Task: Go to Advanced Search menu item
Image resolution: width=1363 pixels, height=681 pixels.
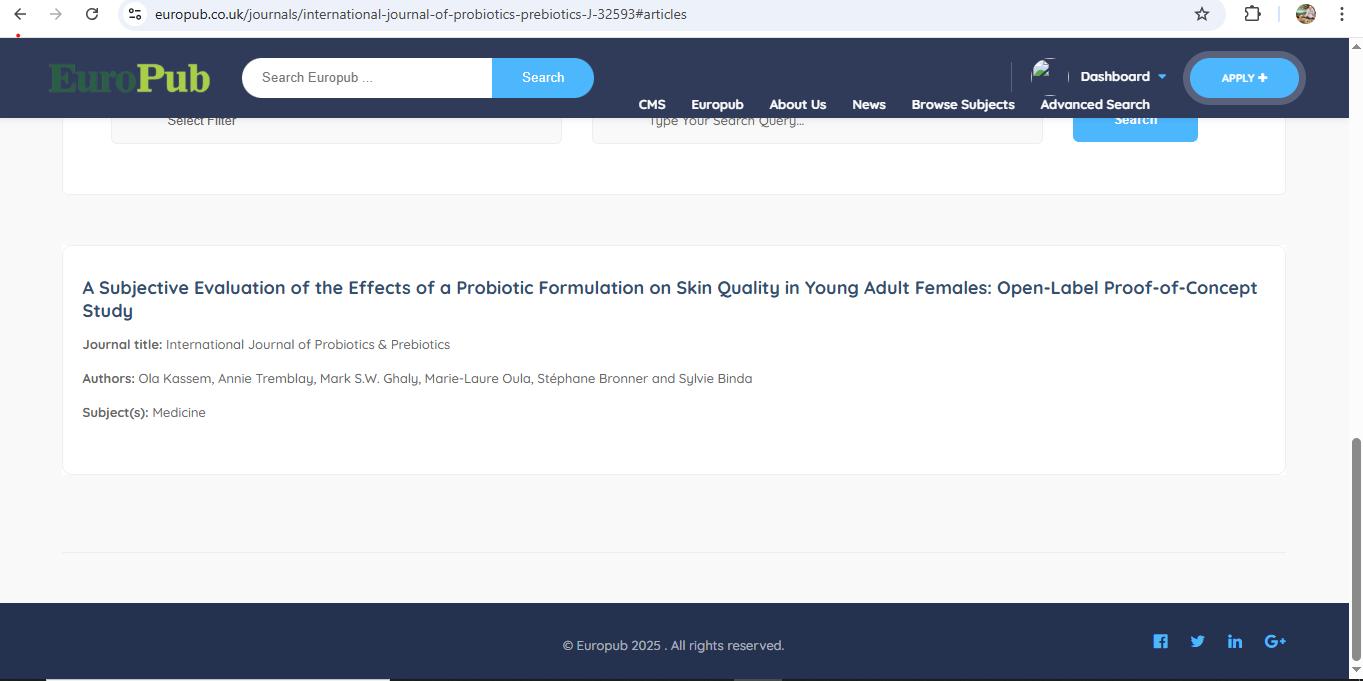Action: [x=1094, y=105]
